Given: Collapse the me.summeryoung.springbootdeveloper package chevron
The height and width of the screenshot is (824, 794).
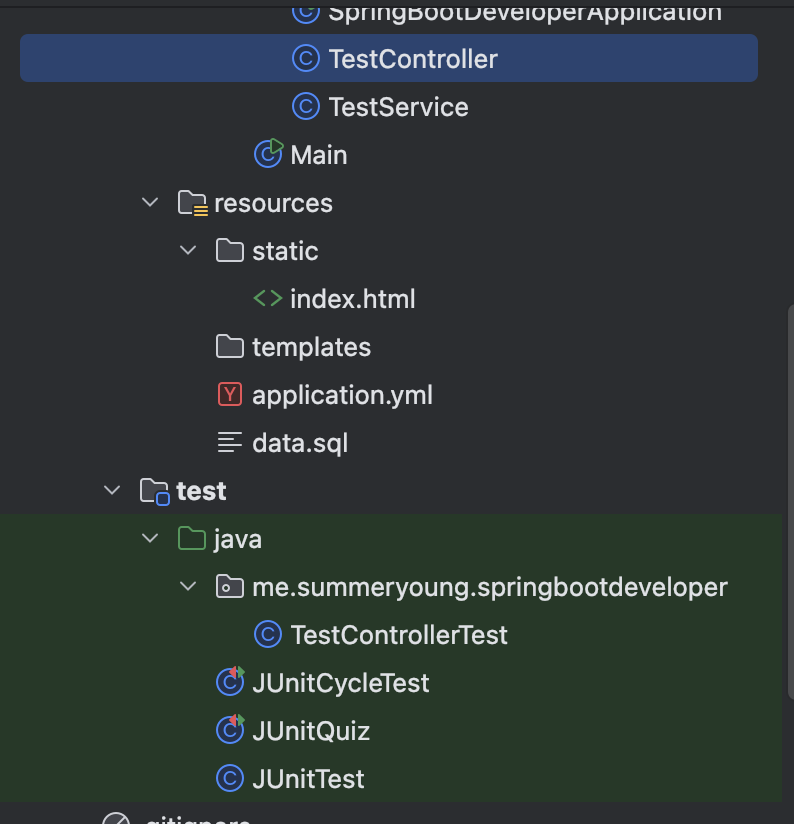Looking at the screenshot, I should pos(188,587).
